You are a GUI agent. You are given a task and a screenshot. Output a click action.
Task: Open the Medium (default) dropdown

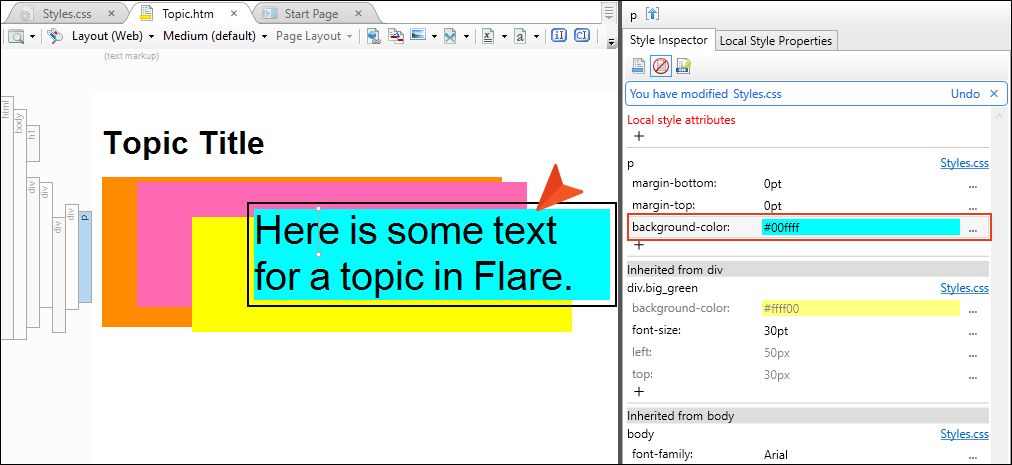click(x=215, y=36)
